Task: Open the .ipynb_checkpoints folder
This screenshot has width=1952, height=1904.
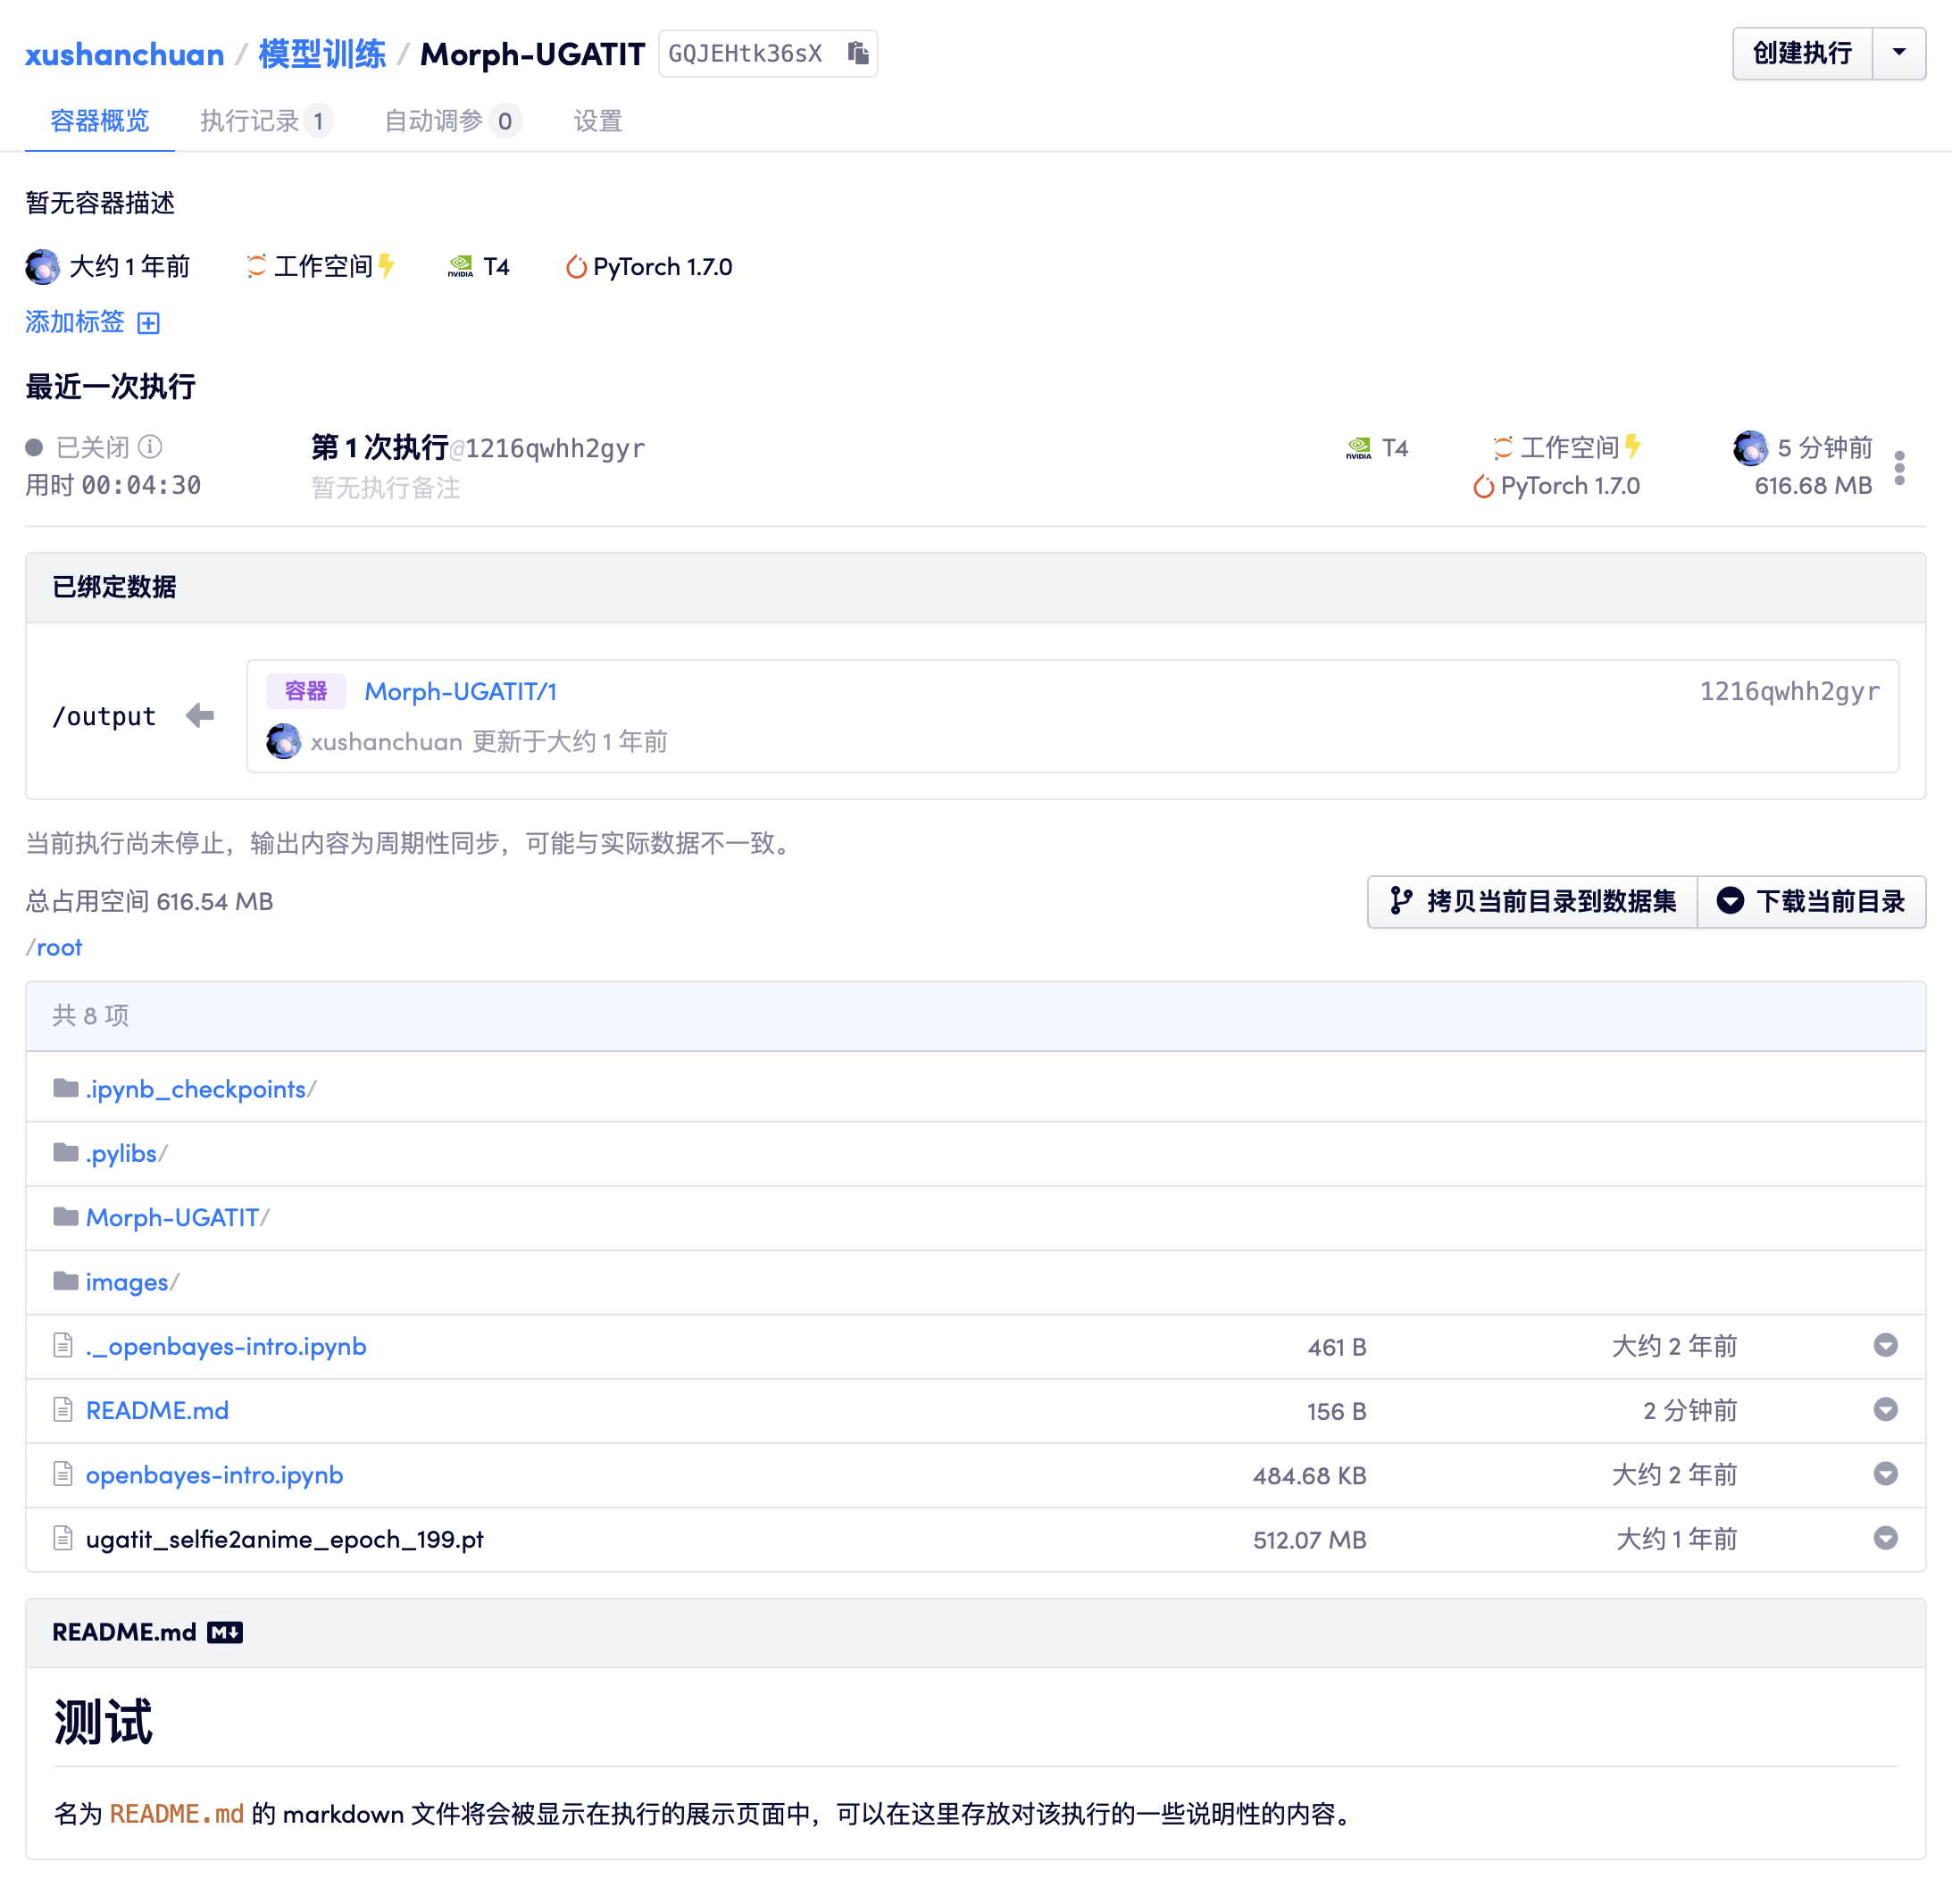Action: [x=195, y=1089]
